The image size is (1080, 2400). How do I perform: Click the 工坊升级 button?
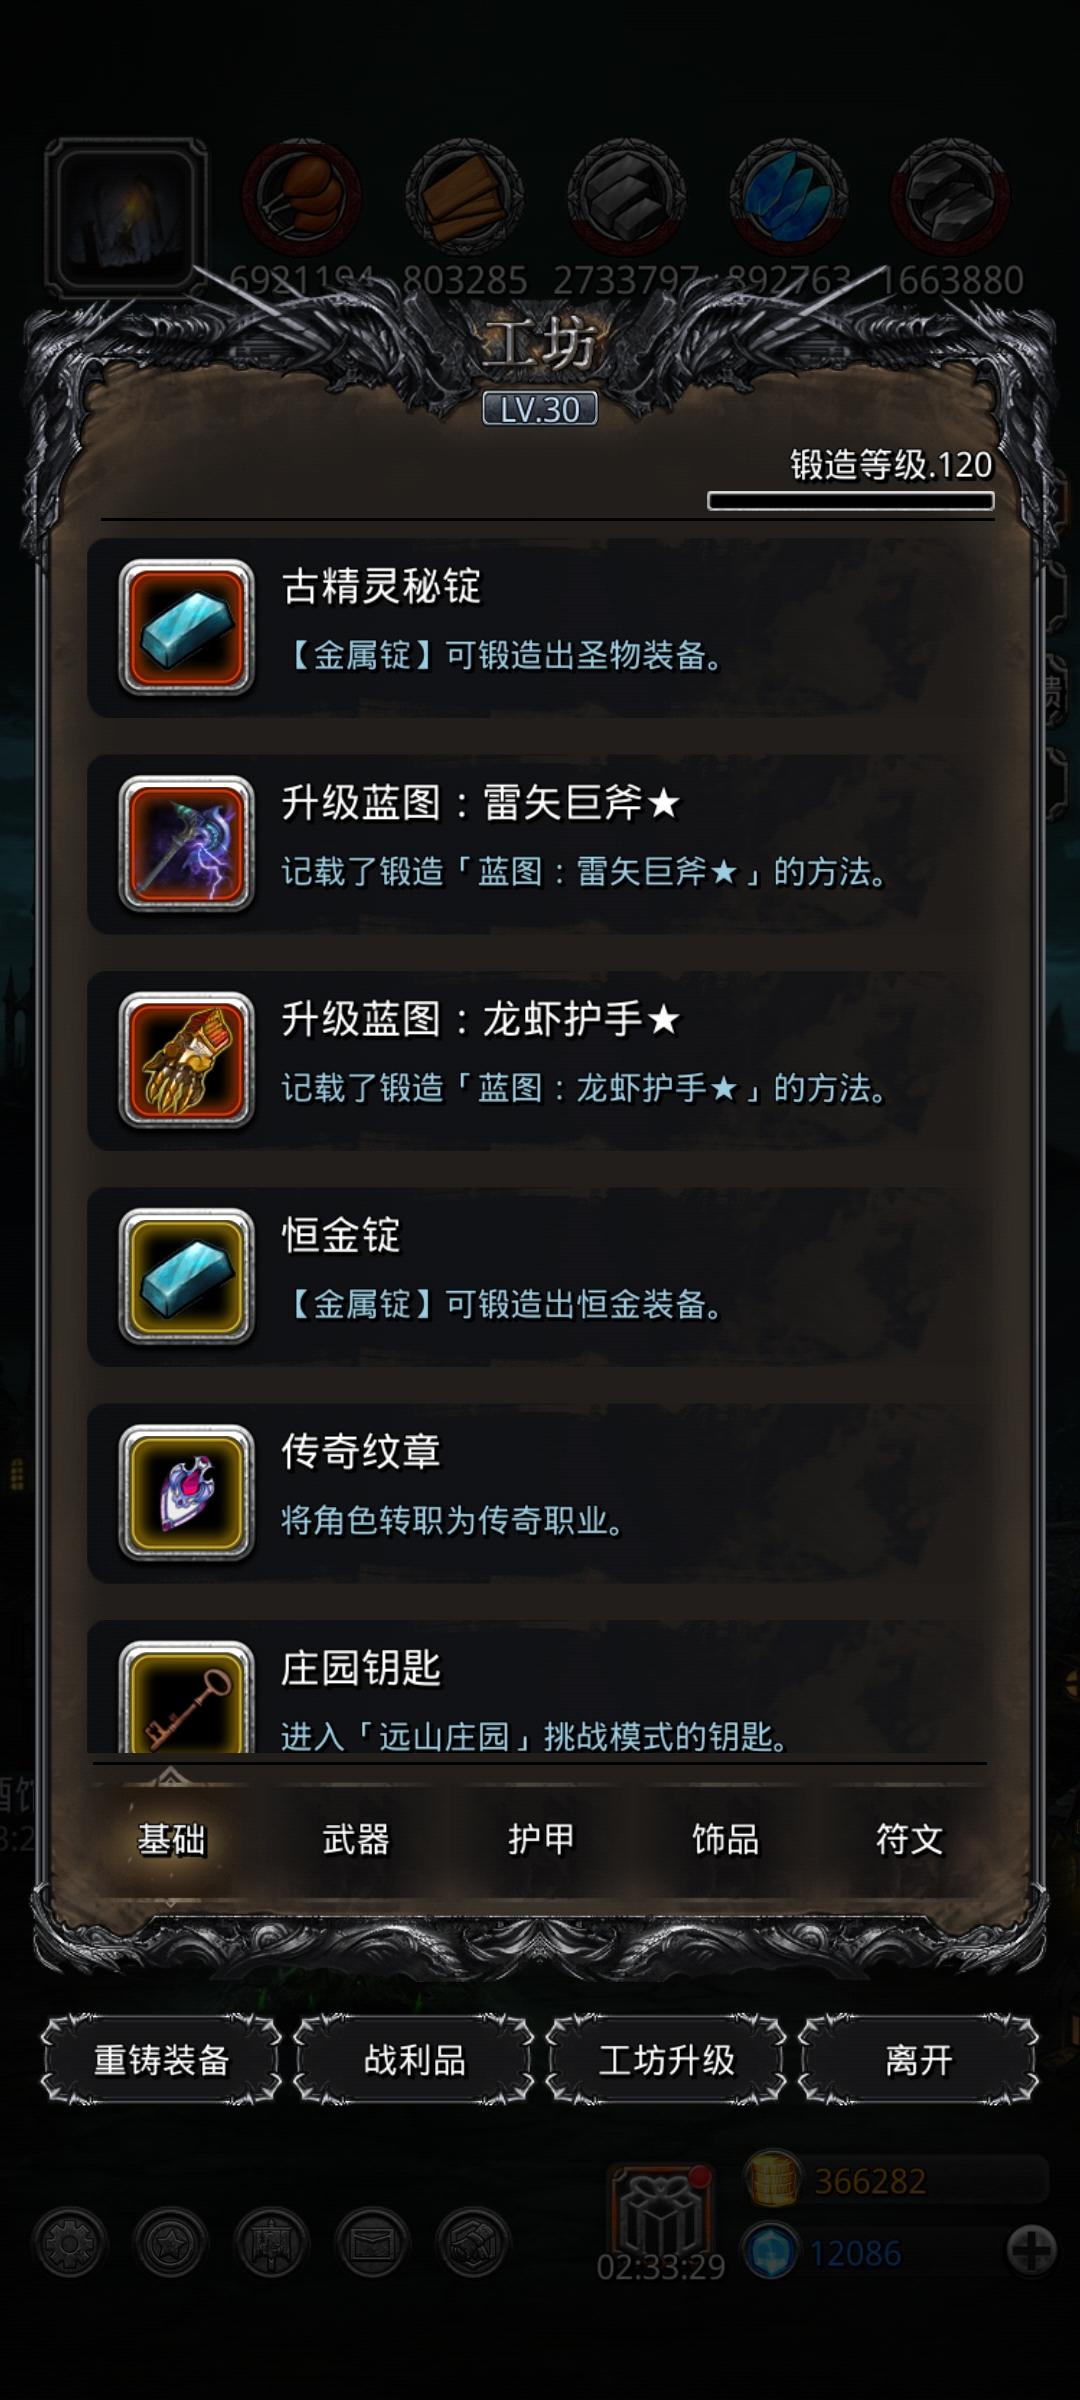point(666,2060)
